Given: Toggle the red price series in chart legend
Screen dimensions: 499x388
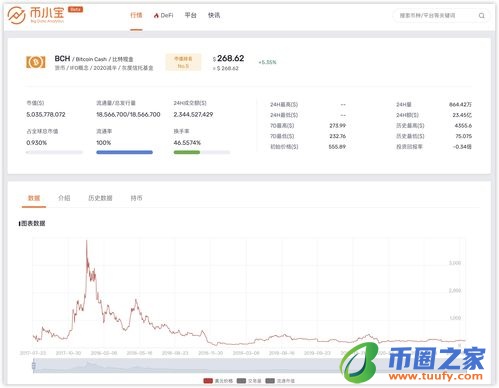Looking at the screenshot, I should click(x=218, y=381).
